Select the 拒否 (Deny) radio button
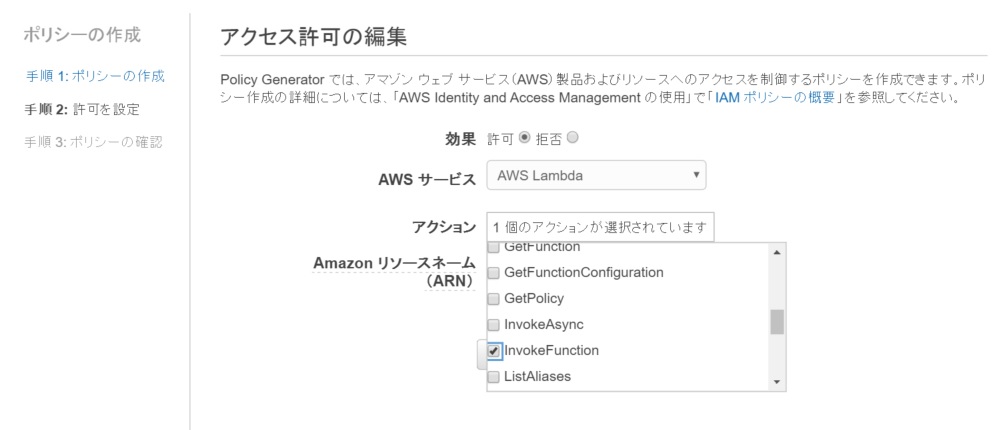1002x430 pixels. 572,137
